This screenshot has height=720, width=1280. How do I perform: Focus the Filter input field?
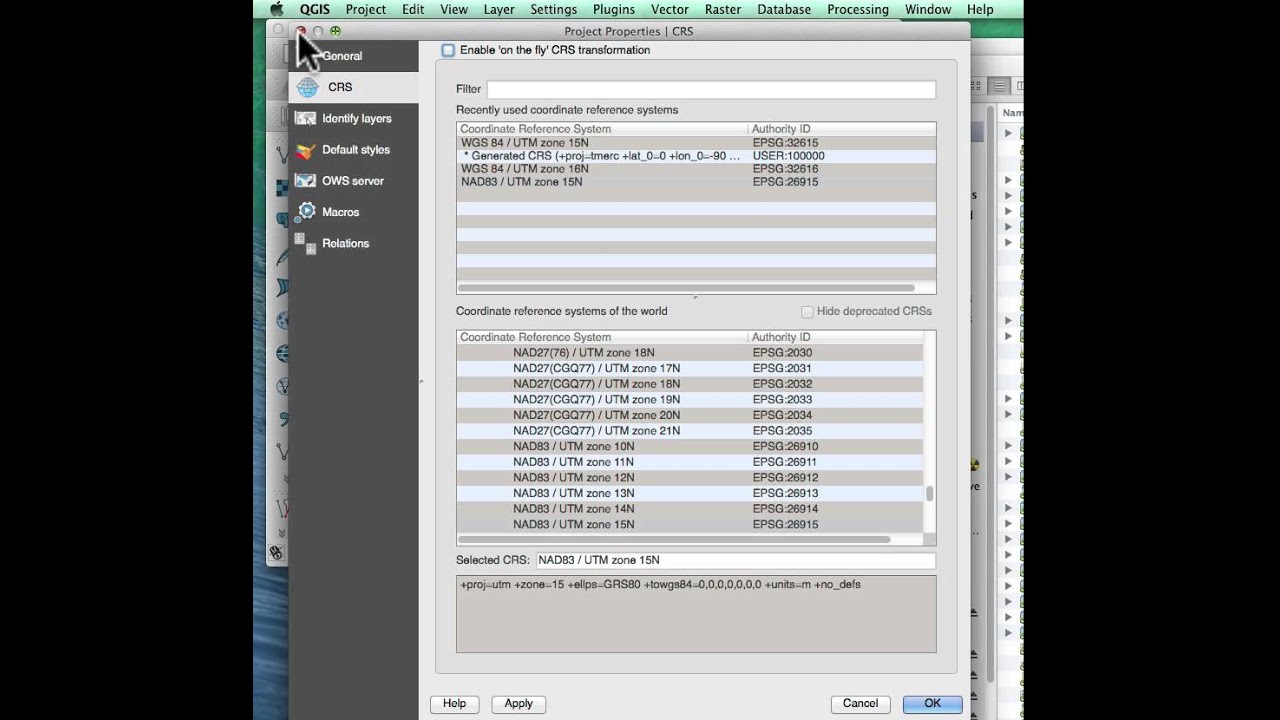(x=711, y=89)
